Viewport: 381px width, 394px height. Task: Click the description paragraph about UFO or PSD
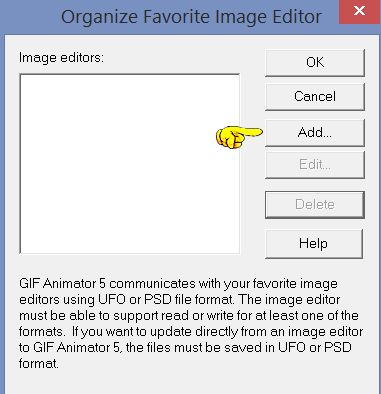pos(191,324)
